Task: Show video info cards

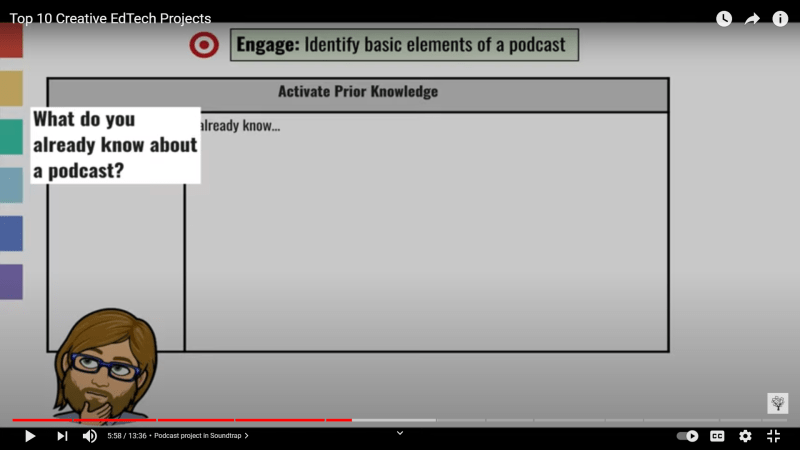Action: [780, 19]
